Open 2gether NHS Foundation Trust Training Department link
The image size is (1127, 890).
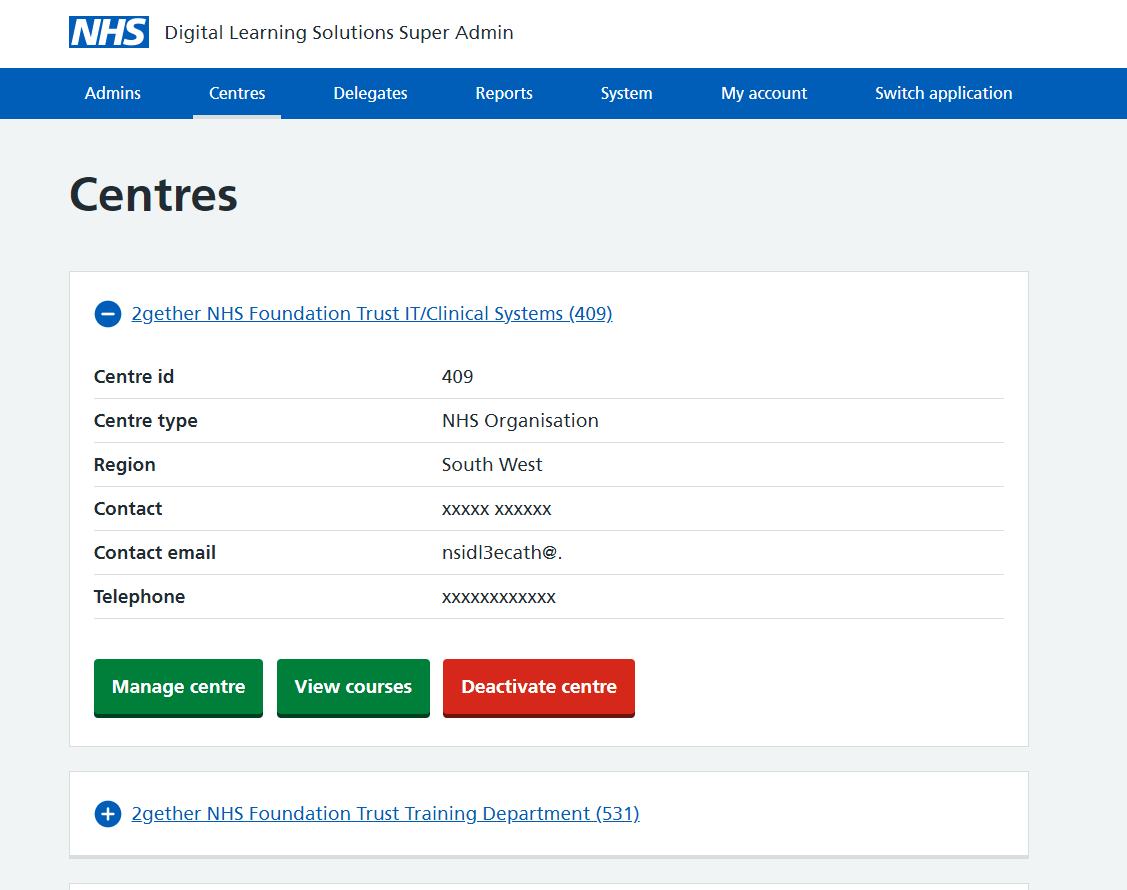coord(385,814)
